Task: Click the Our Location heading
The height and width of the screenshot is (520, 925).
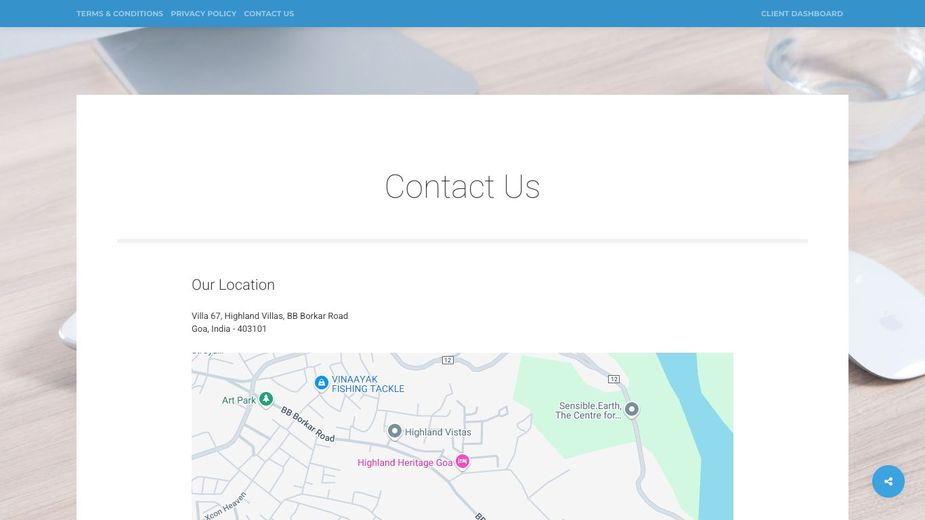Action: click(233, 284)
